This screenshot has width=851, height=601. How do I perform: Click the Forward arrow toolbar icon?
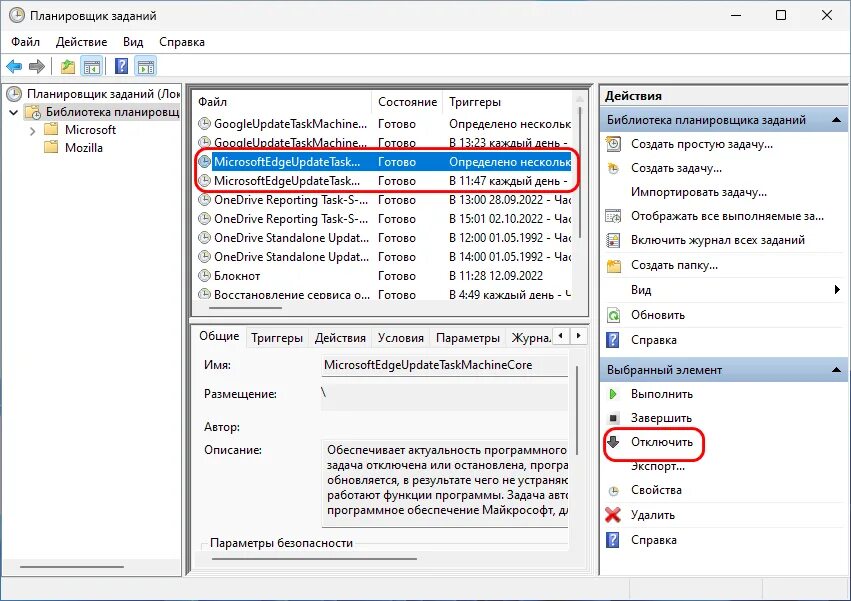point(37,67)
